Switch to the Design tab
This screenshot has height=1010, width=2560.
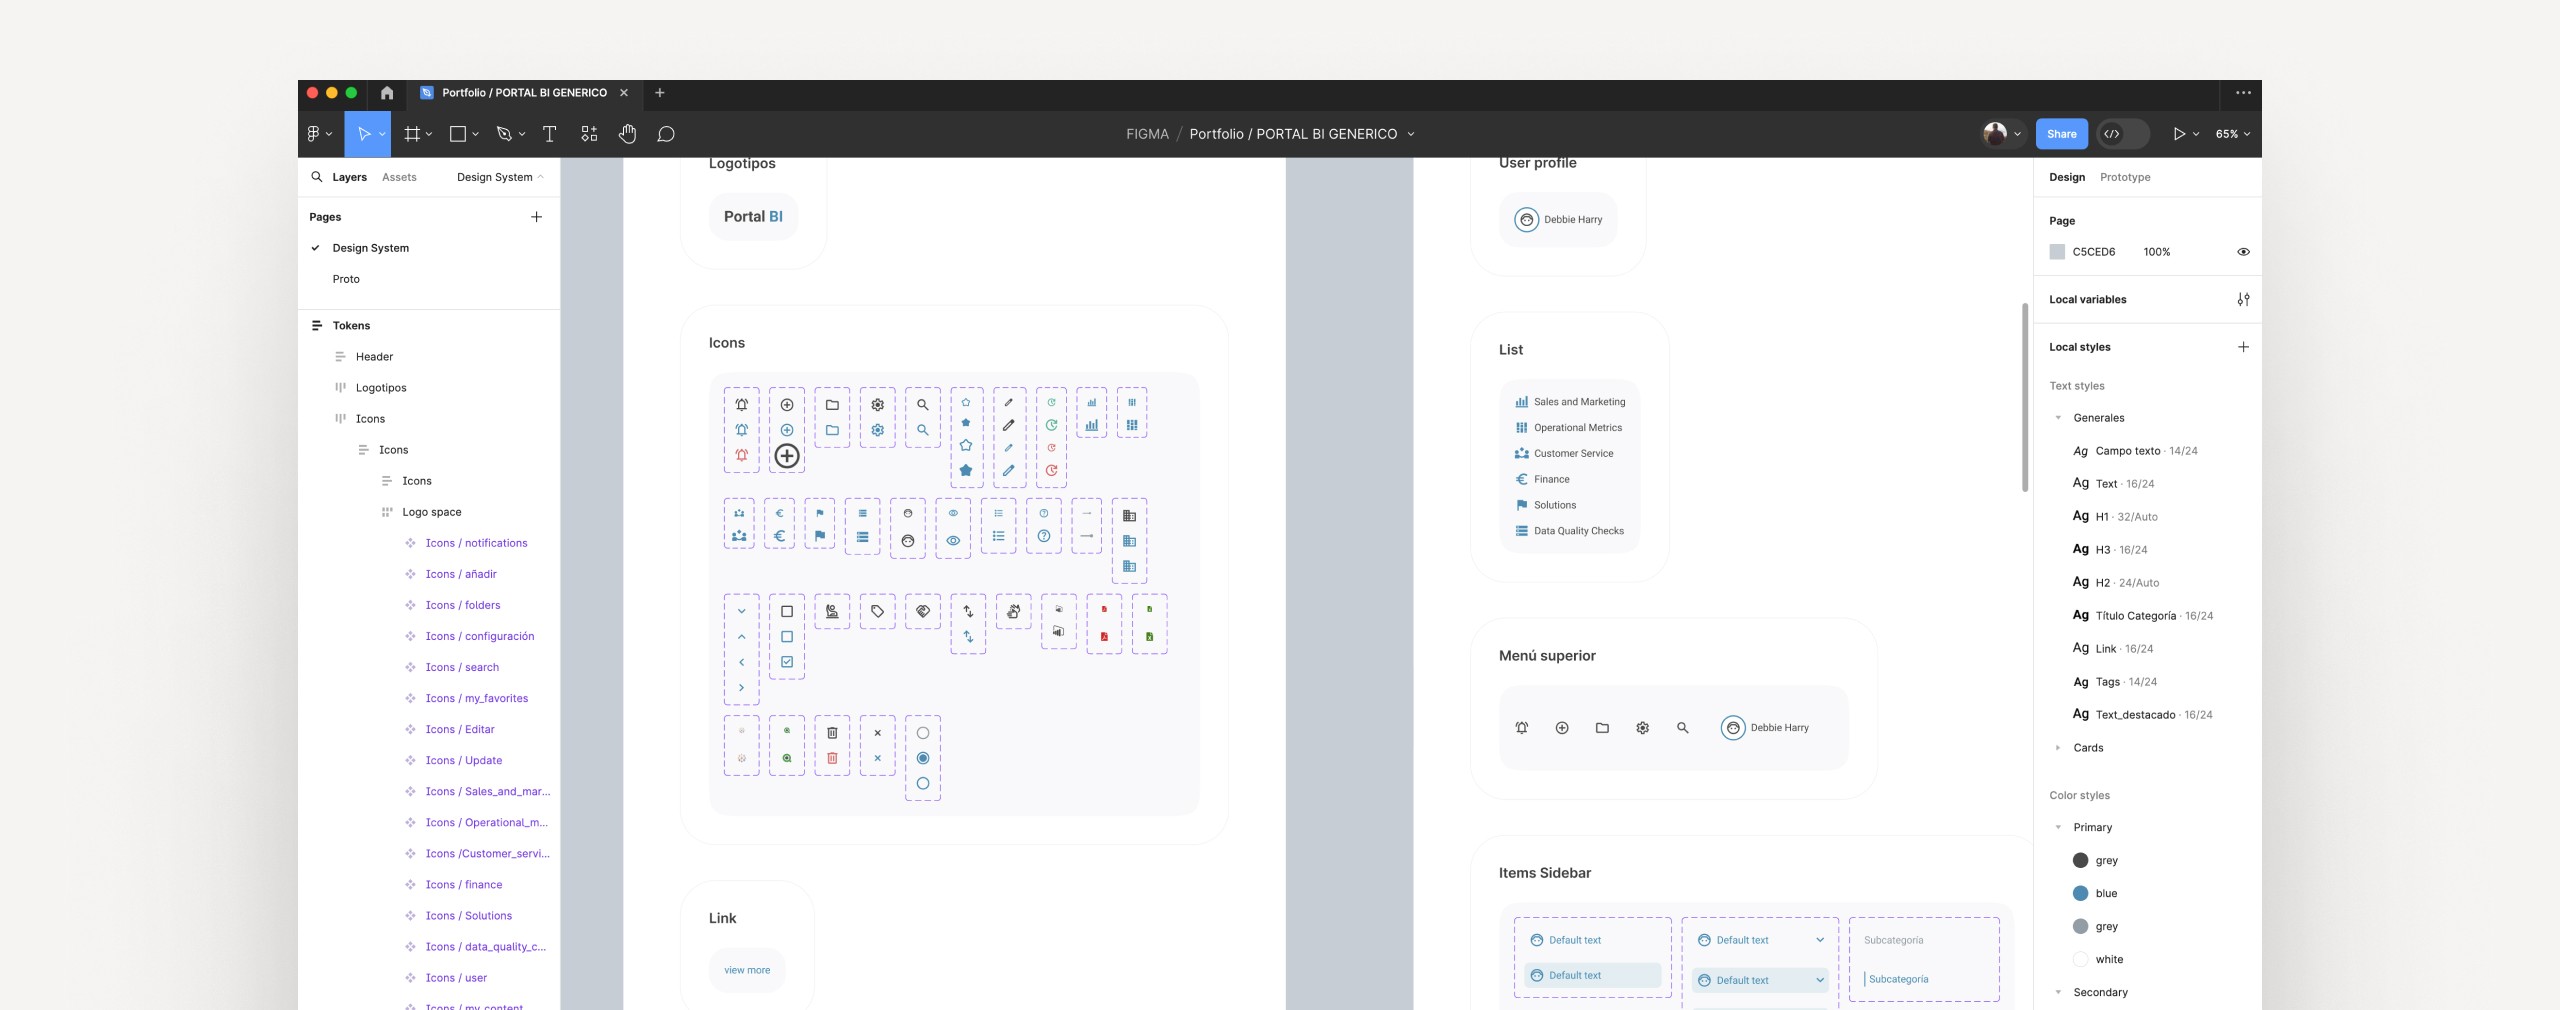coord(2066,177)
